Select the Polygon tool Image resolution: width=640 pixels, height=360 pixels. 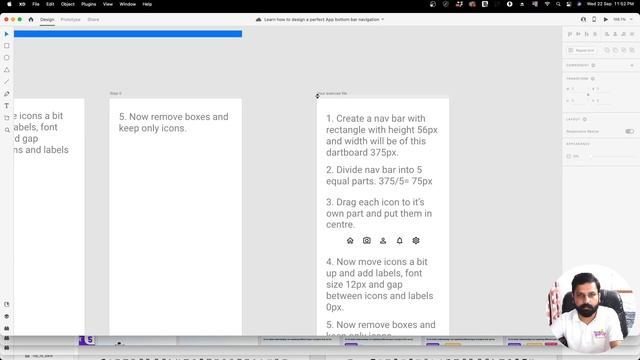(x=7, y=70)
